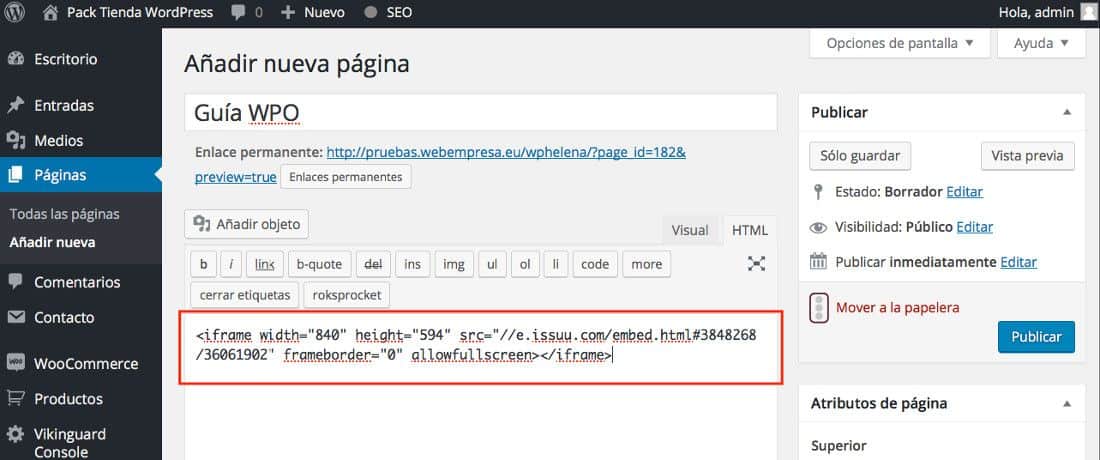The width and height of the screenshot is (1100, 460).
Task: Click the calendar icon by Publicar inmediatamente
Action: (818, 262)
